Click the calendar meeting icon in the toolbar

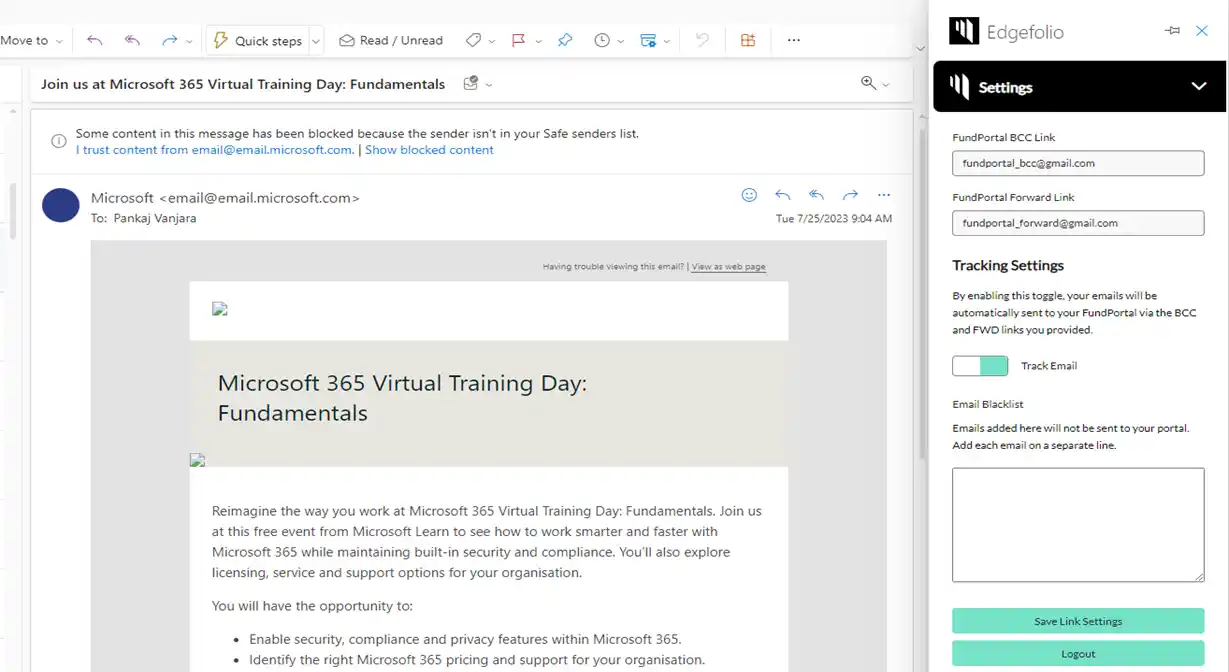(x=648, y=40)
